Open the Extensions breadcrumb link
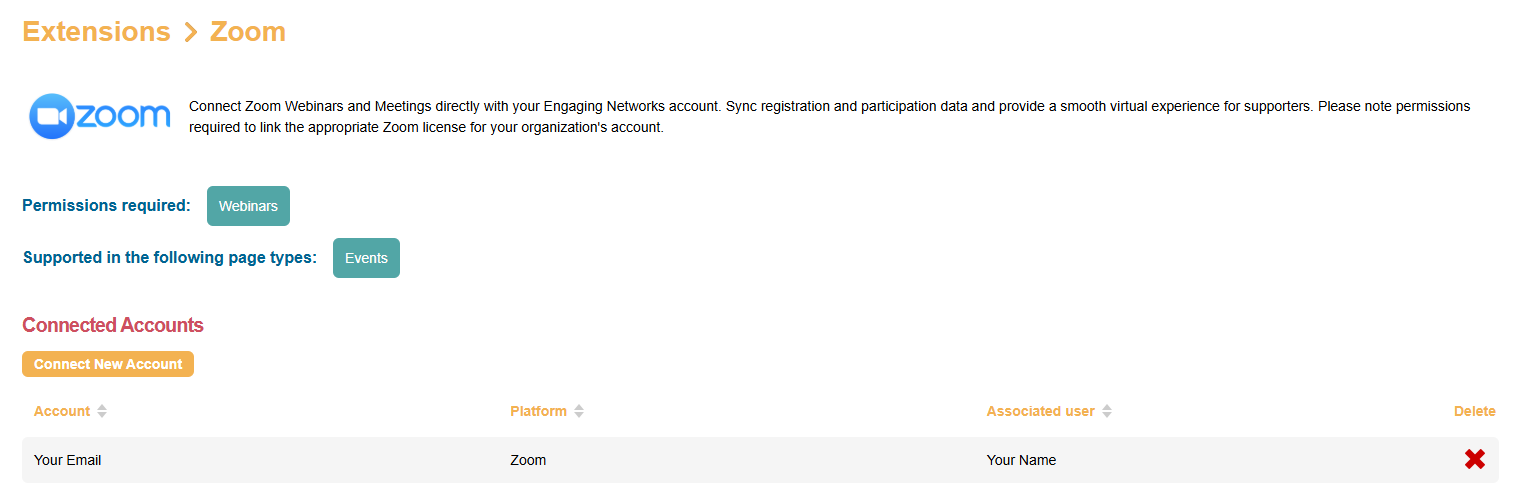This screenshot has height=485, width=1522. pyautogui.click(x=96, y=32)
